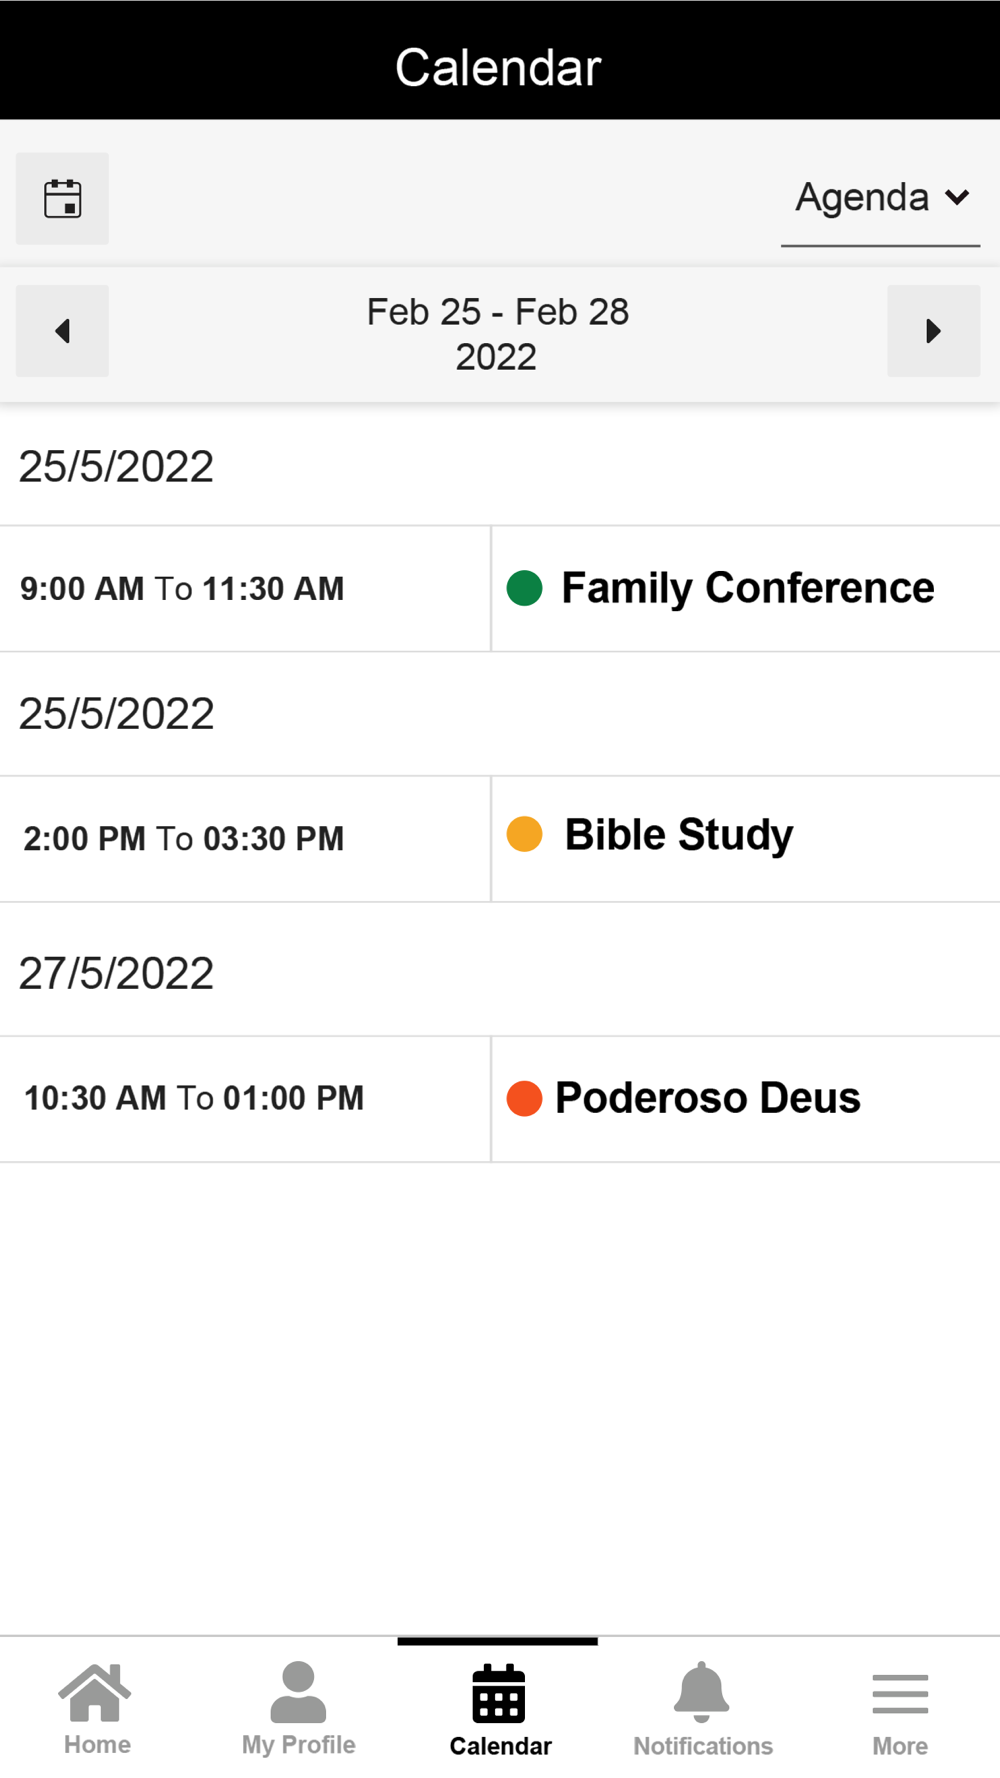Open the date picker calendar icon
This screenshot has height=1778, width=1000.
point(62,198)
